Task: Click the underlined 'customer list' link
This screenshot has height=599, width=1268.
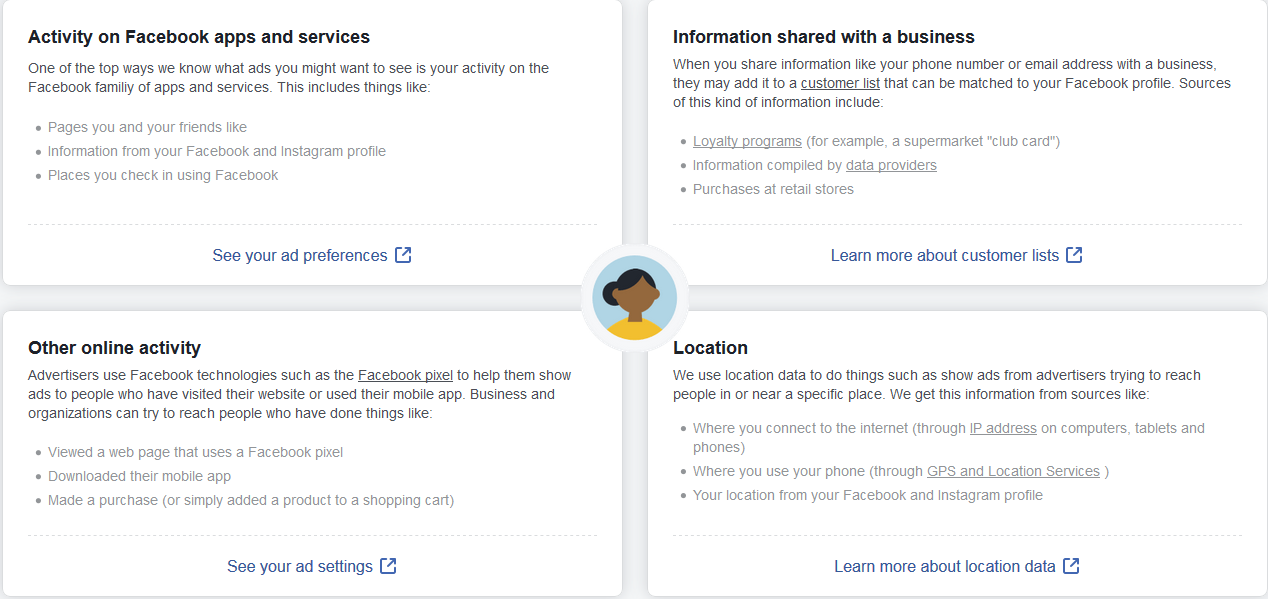Action: point(840,83)
